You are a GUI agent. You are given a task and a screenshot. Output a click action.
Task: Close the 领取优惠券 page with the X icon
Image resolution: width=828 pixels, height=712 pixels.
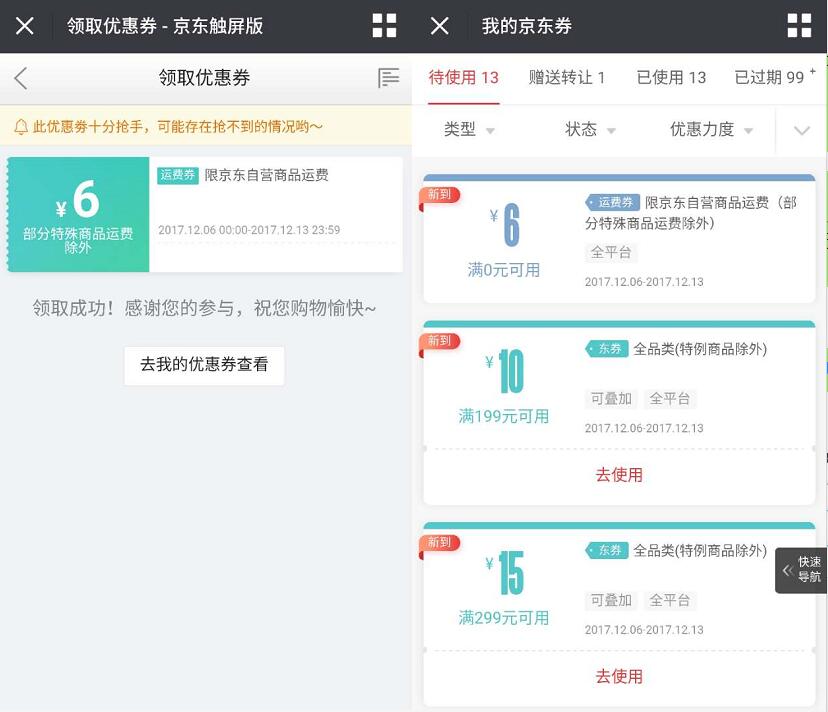[25, 26]
